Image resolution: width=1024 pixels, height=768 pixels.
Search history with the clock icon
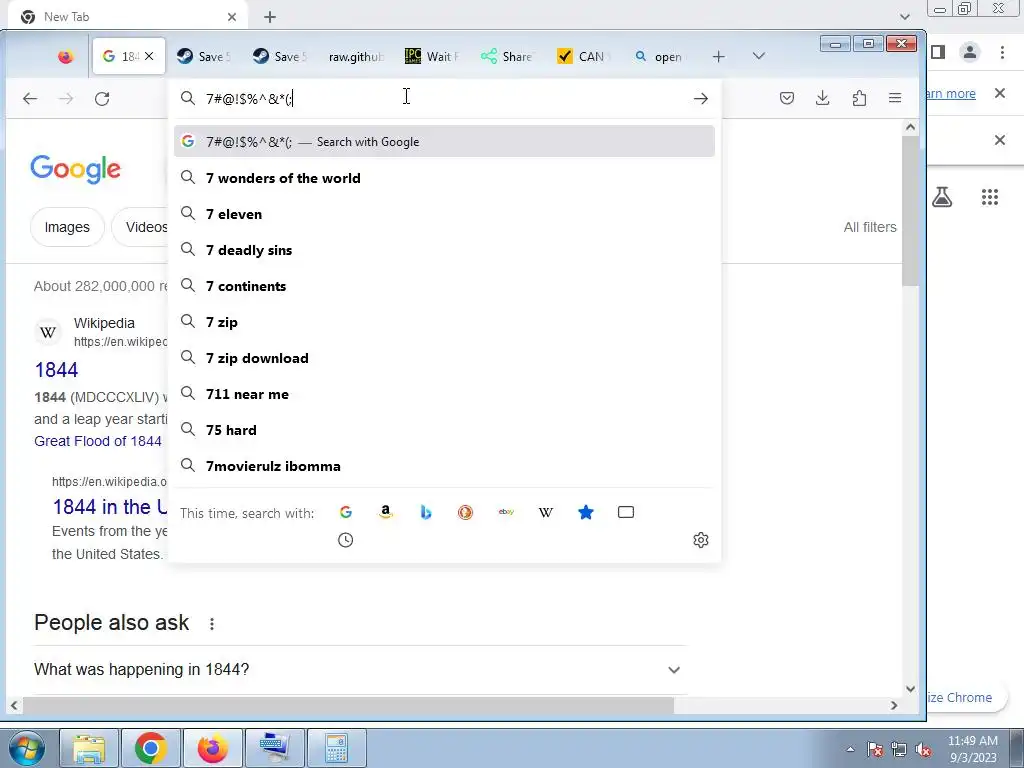pyautogui.click(x=345, y=540)
